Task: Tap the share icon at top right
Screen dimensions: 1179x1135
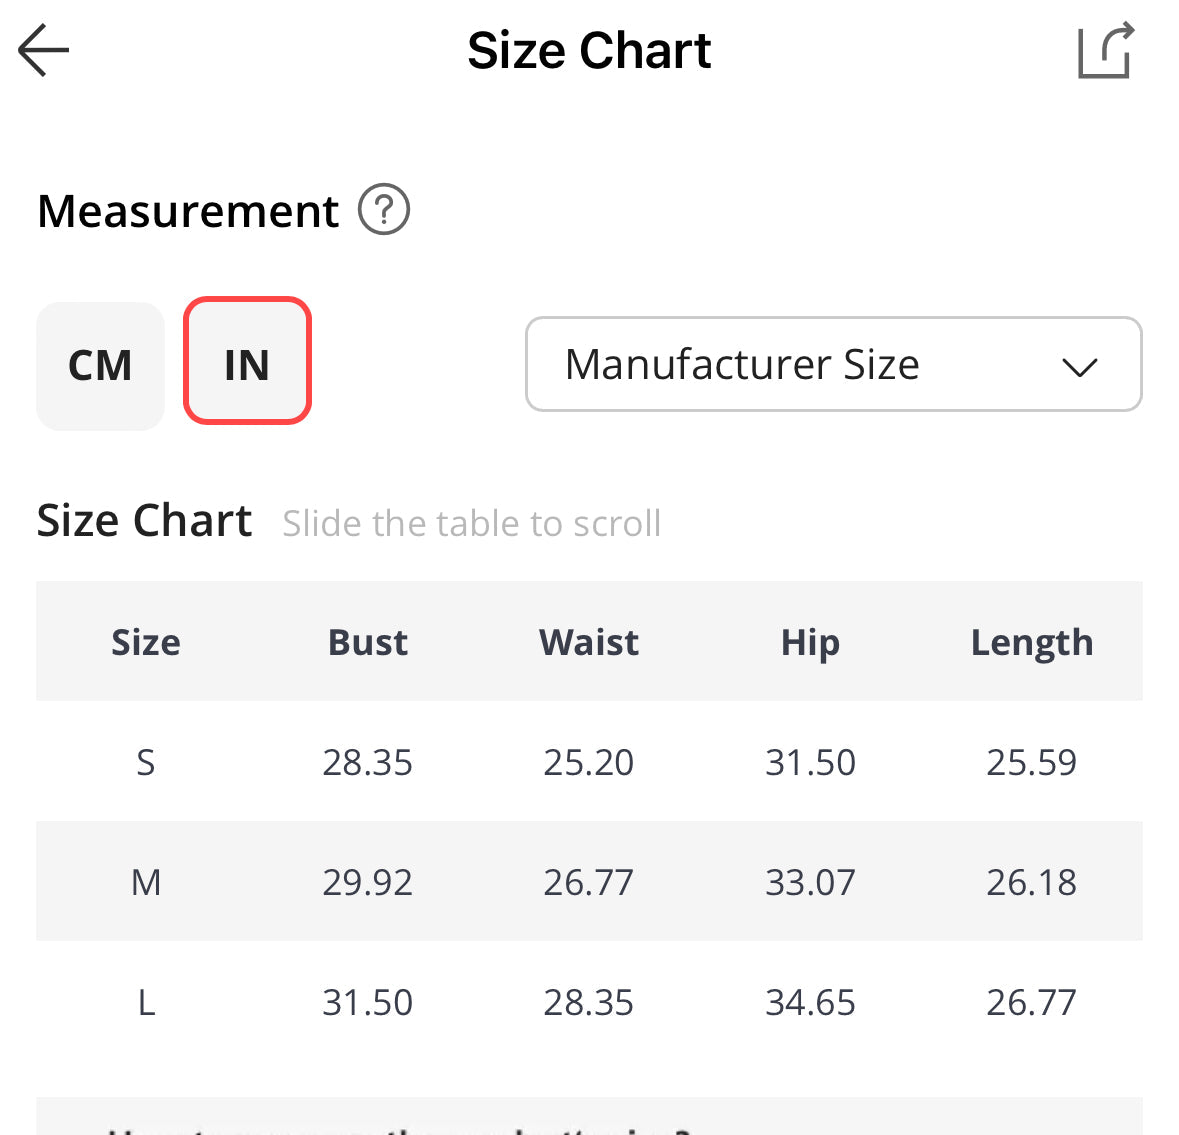Action: coord(1105,50)
